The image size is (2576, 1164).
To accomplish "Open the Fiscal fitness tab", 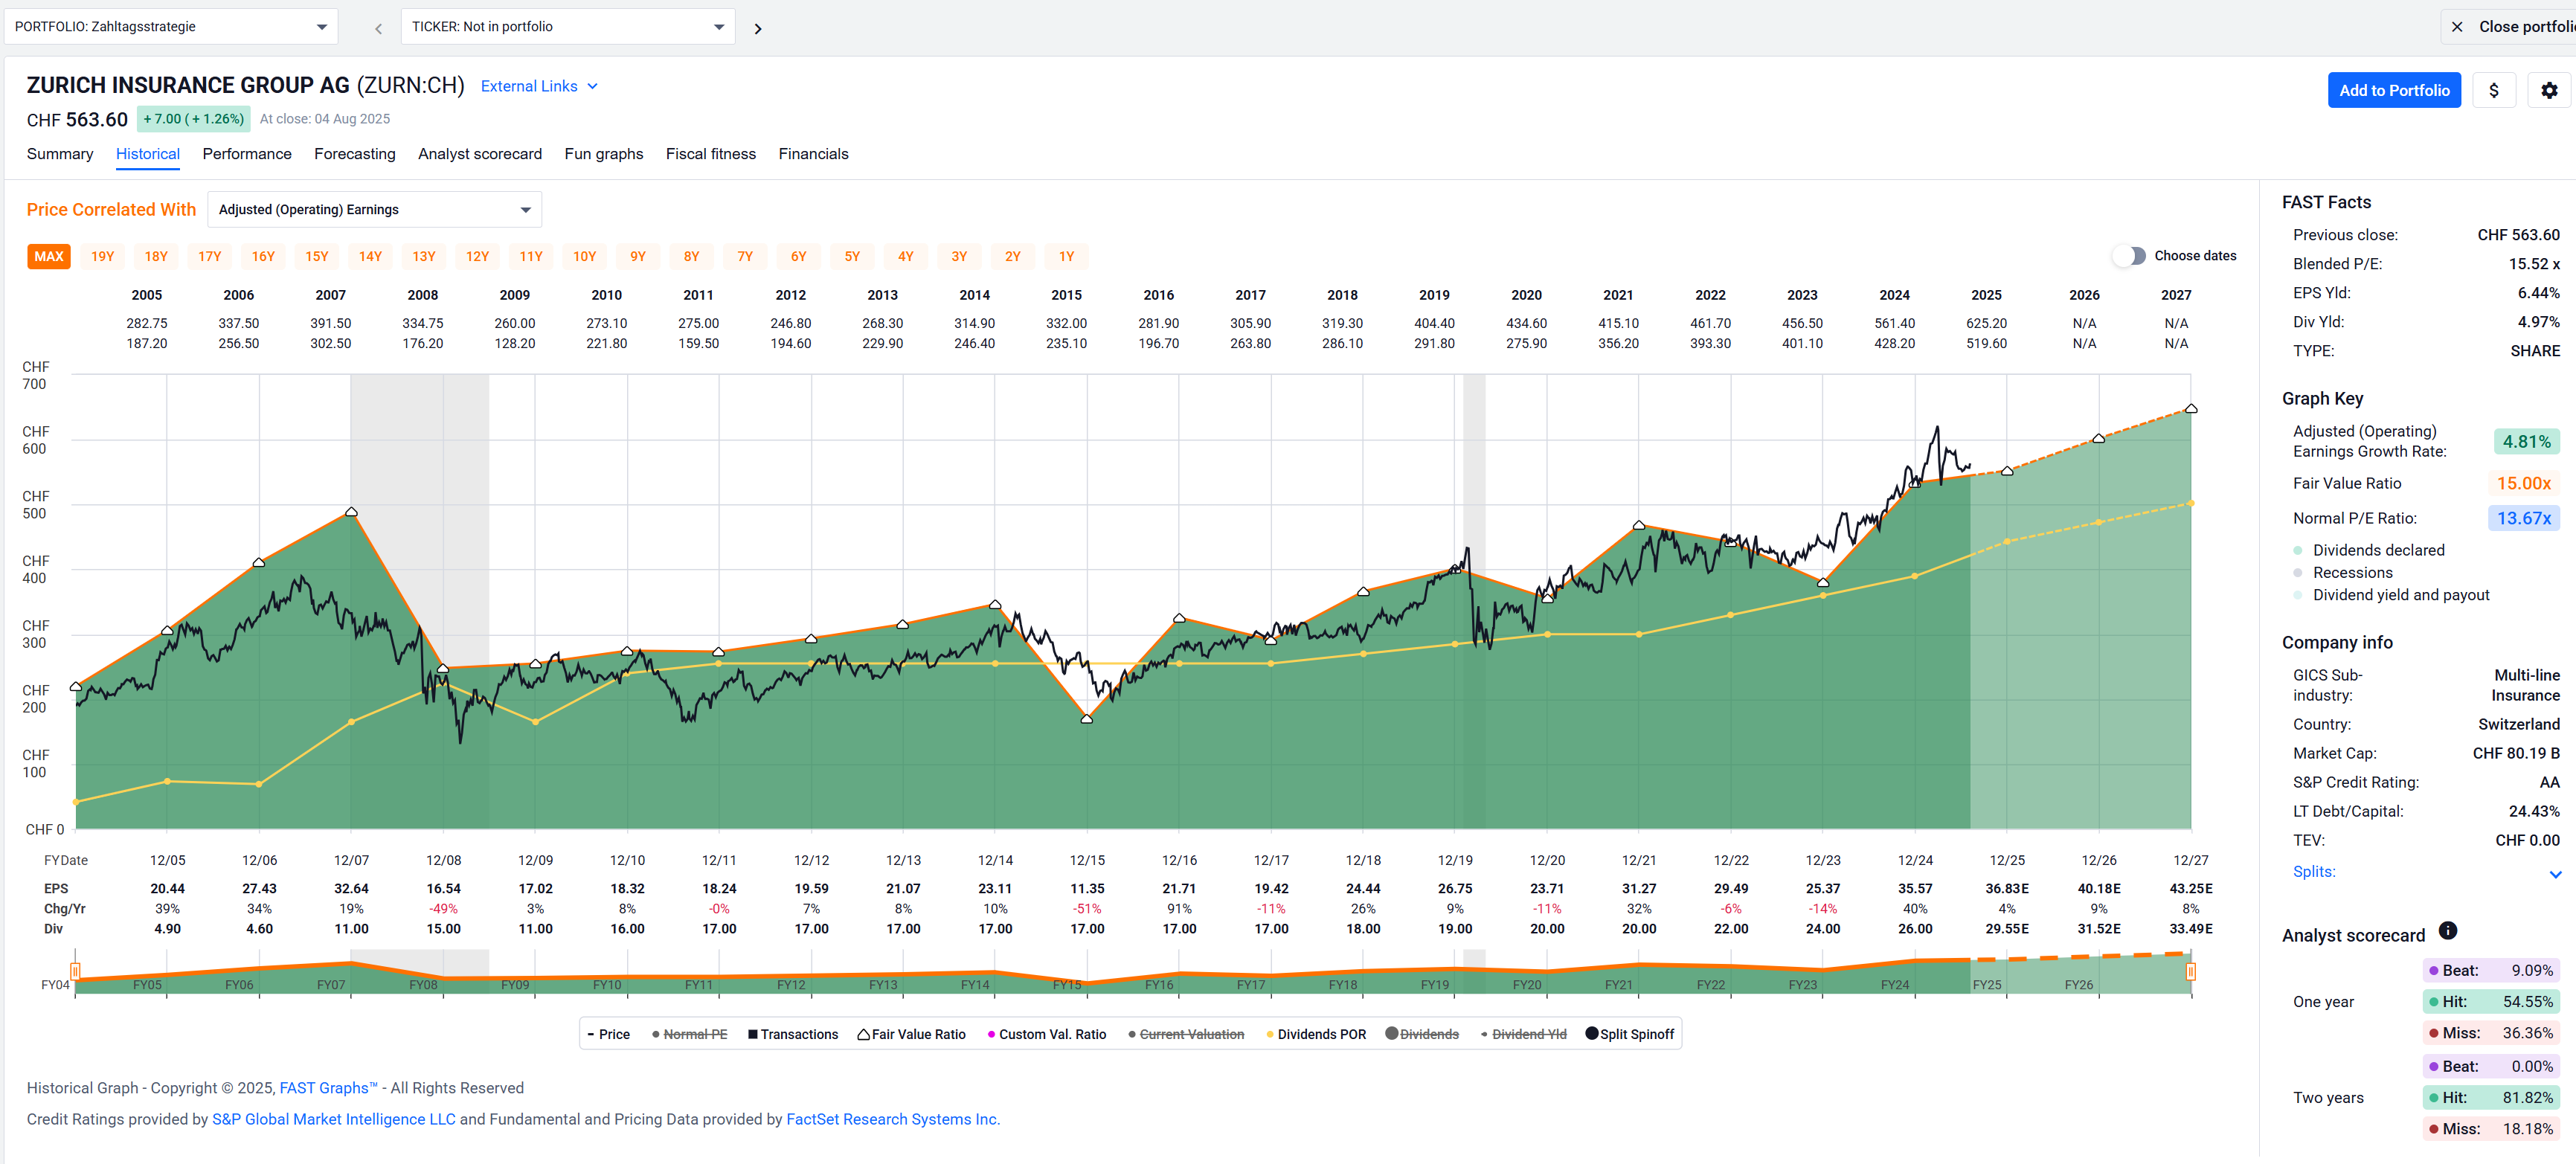I will [711, 154].
